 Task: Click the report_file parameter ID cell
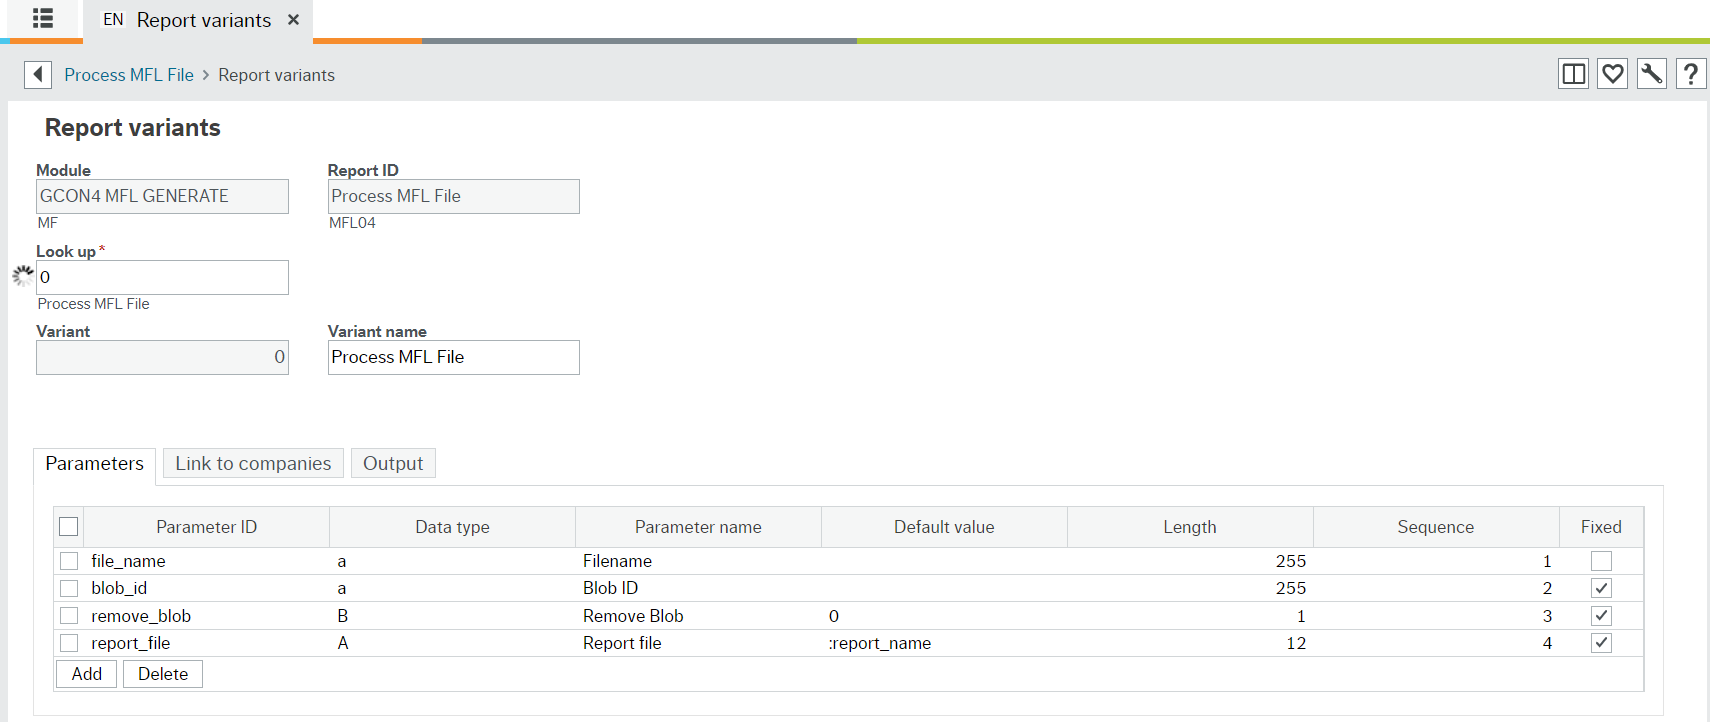[x=206, y=643]
